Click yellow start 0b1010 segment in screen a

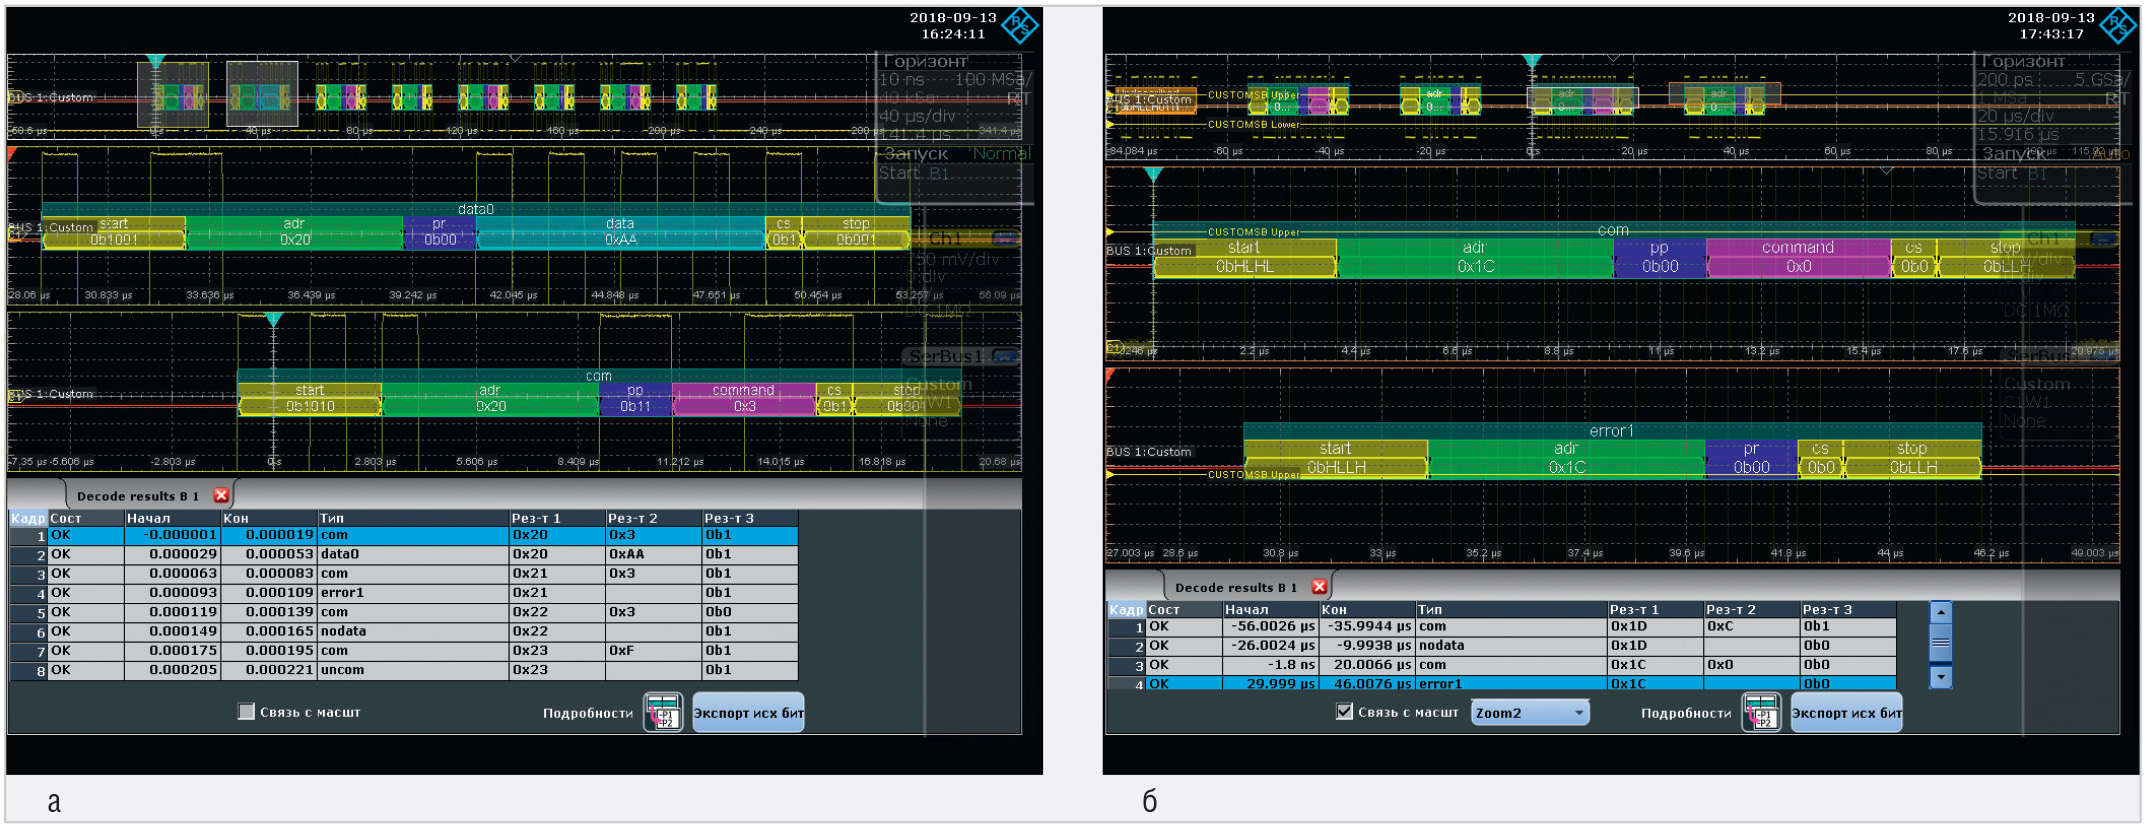310,398
